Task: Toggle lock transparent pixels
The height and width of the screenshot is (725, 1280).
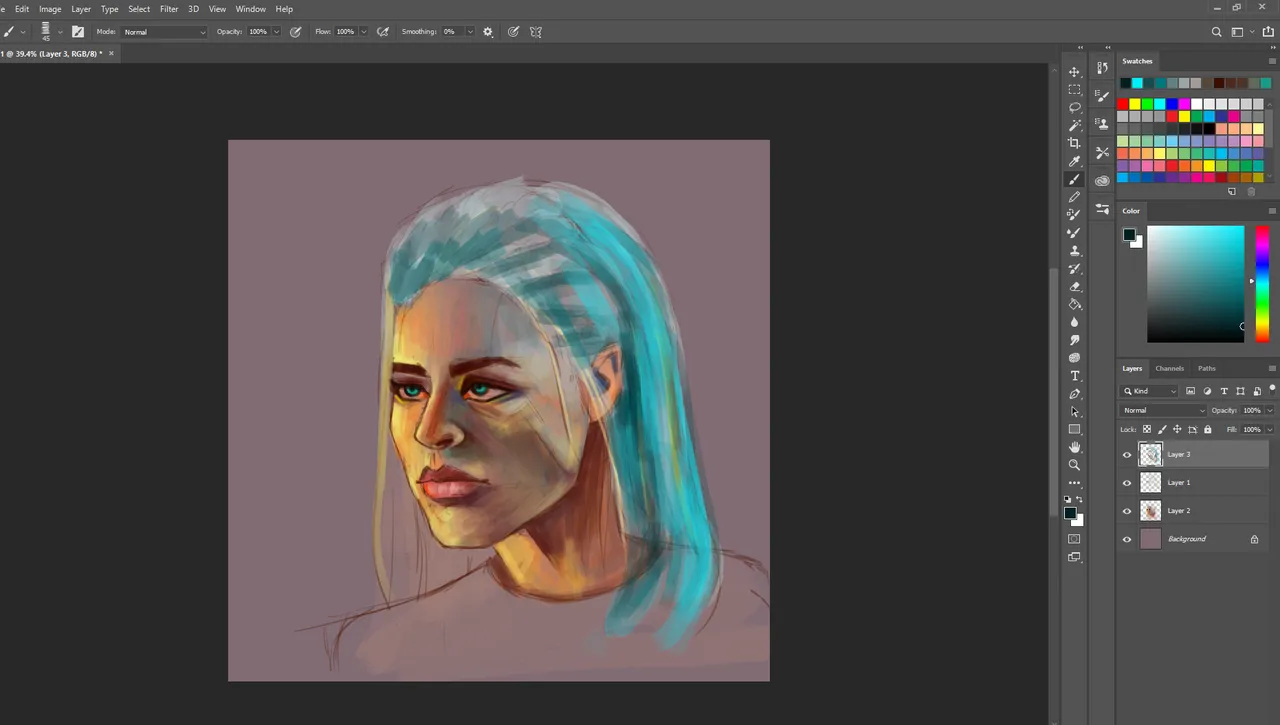Action: pos(1147,429)
